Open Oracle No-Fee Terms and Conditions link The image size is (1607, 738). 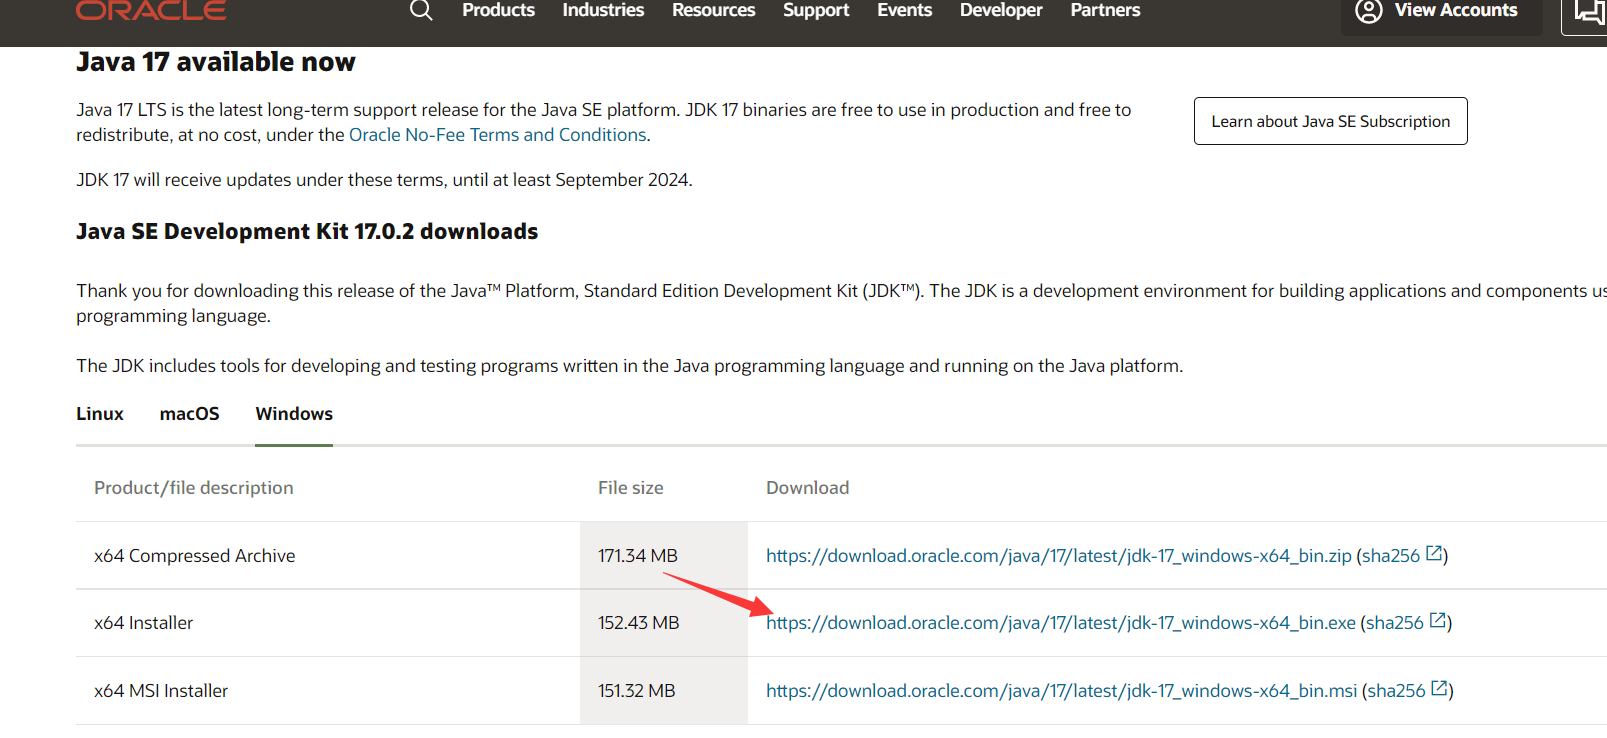(x=497, y=135)
